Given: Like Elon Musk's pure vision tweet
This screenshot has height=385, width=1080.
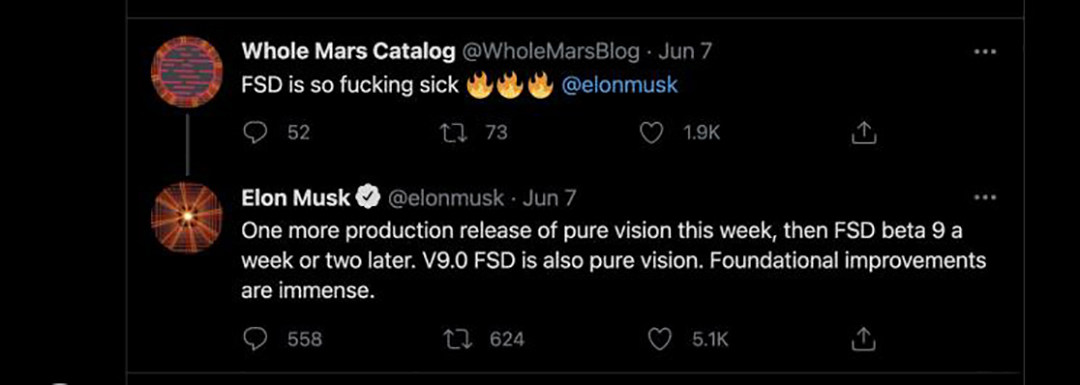Looking at the screenshot, I should coord(660,339).
